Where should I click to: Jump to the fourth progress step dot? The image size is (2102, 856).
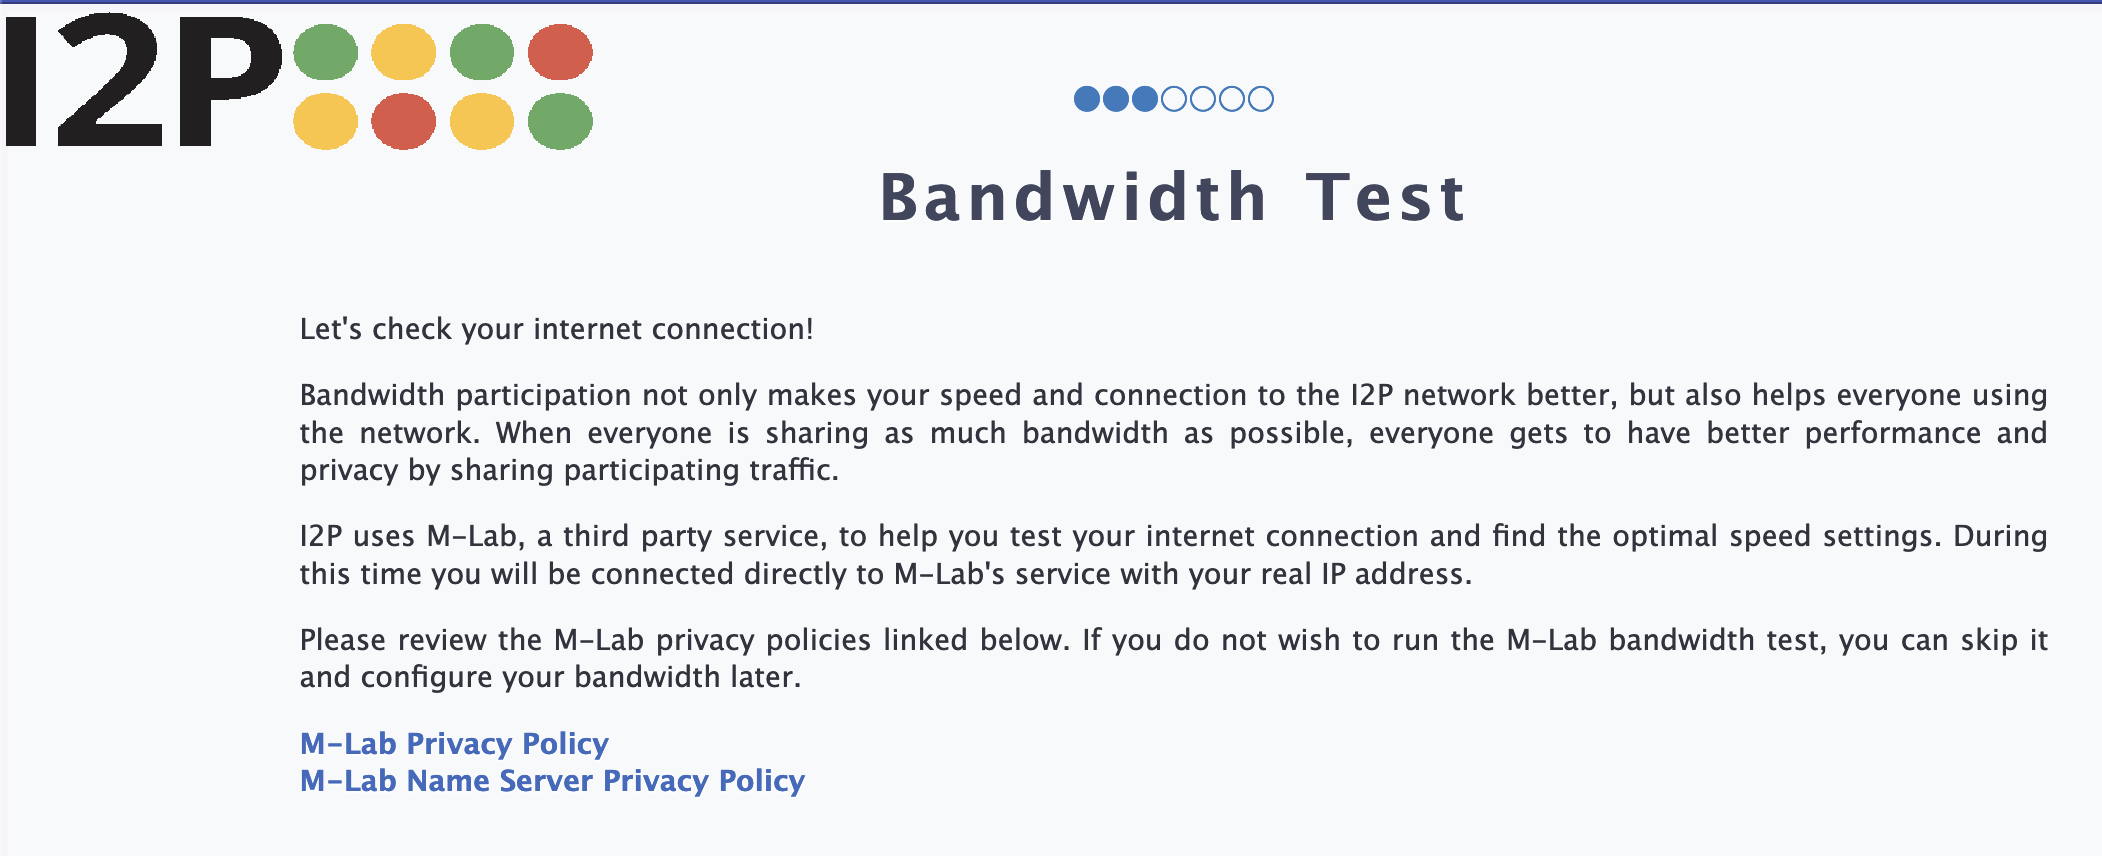pyautogui.click(x=1174, y=99)
